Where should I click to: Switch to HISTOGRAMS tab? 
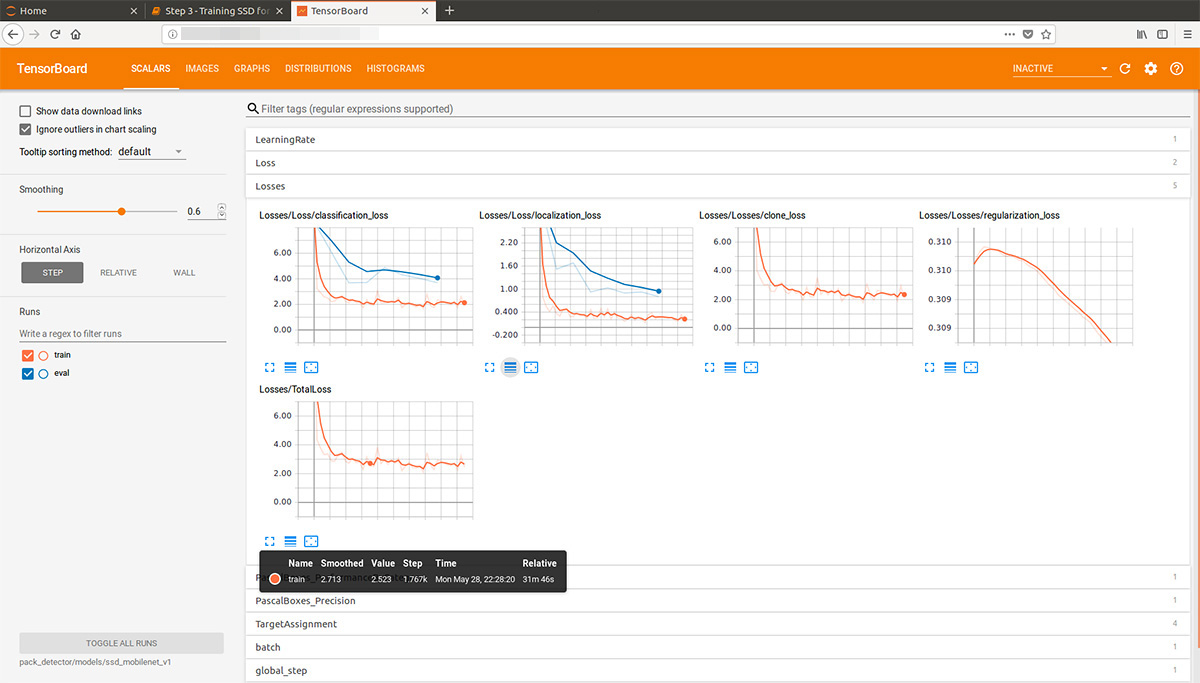395,69
